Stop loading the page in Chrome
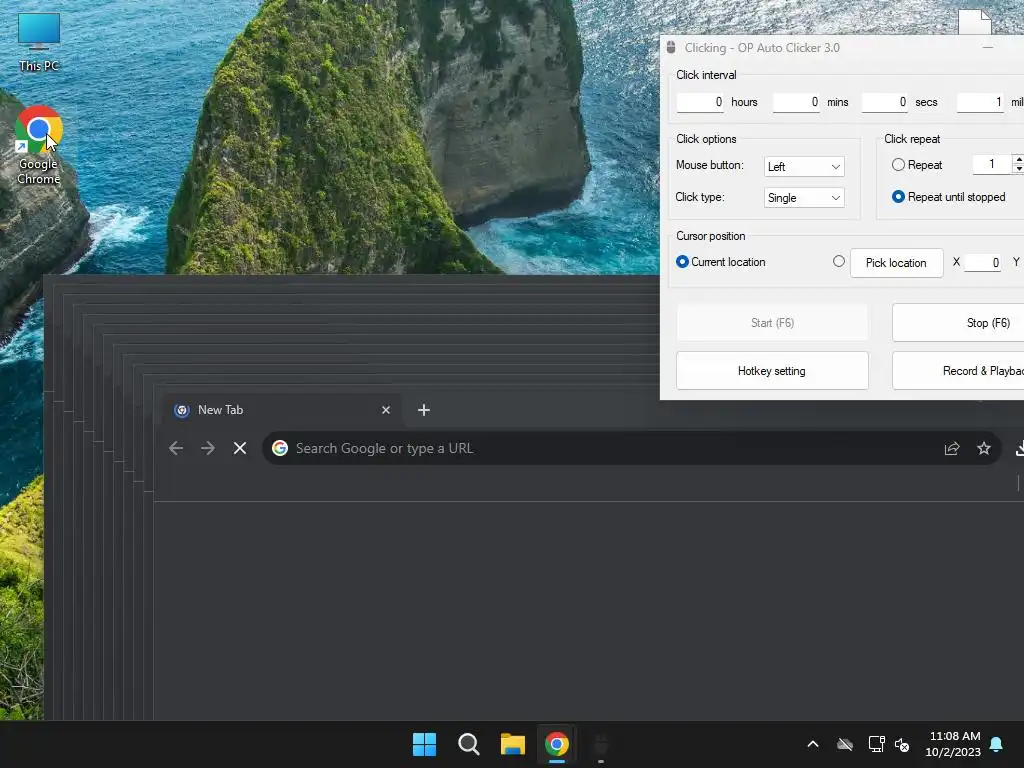This screenshot has height=768, width=1024. tap(240, 448)
